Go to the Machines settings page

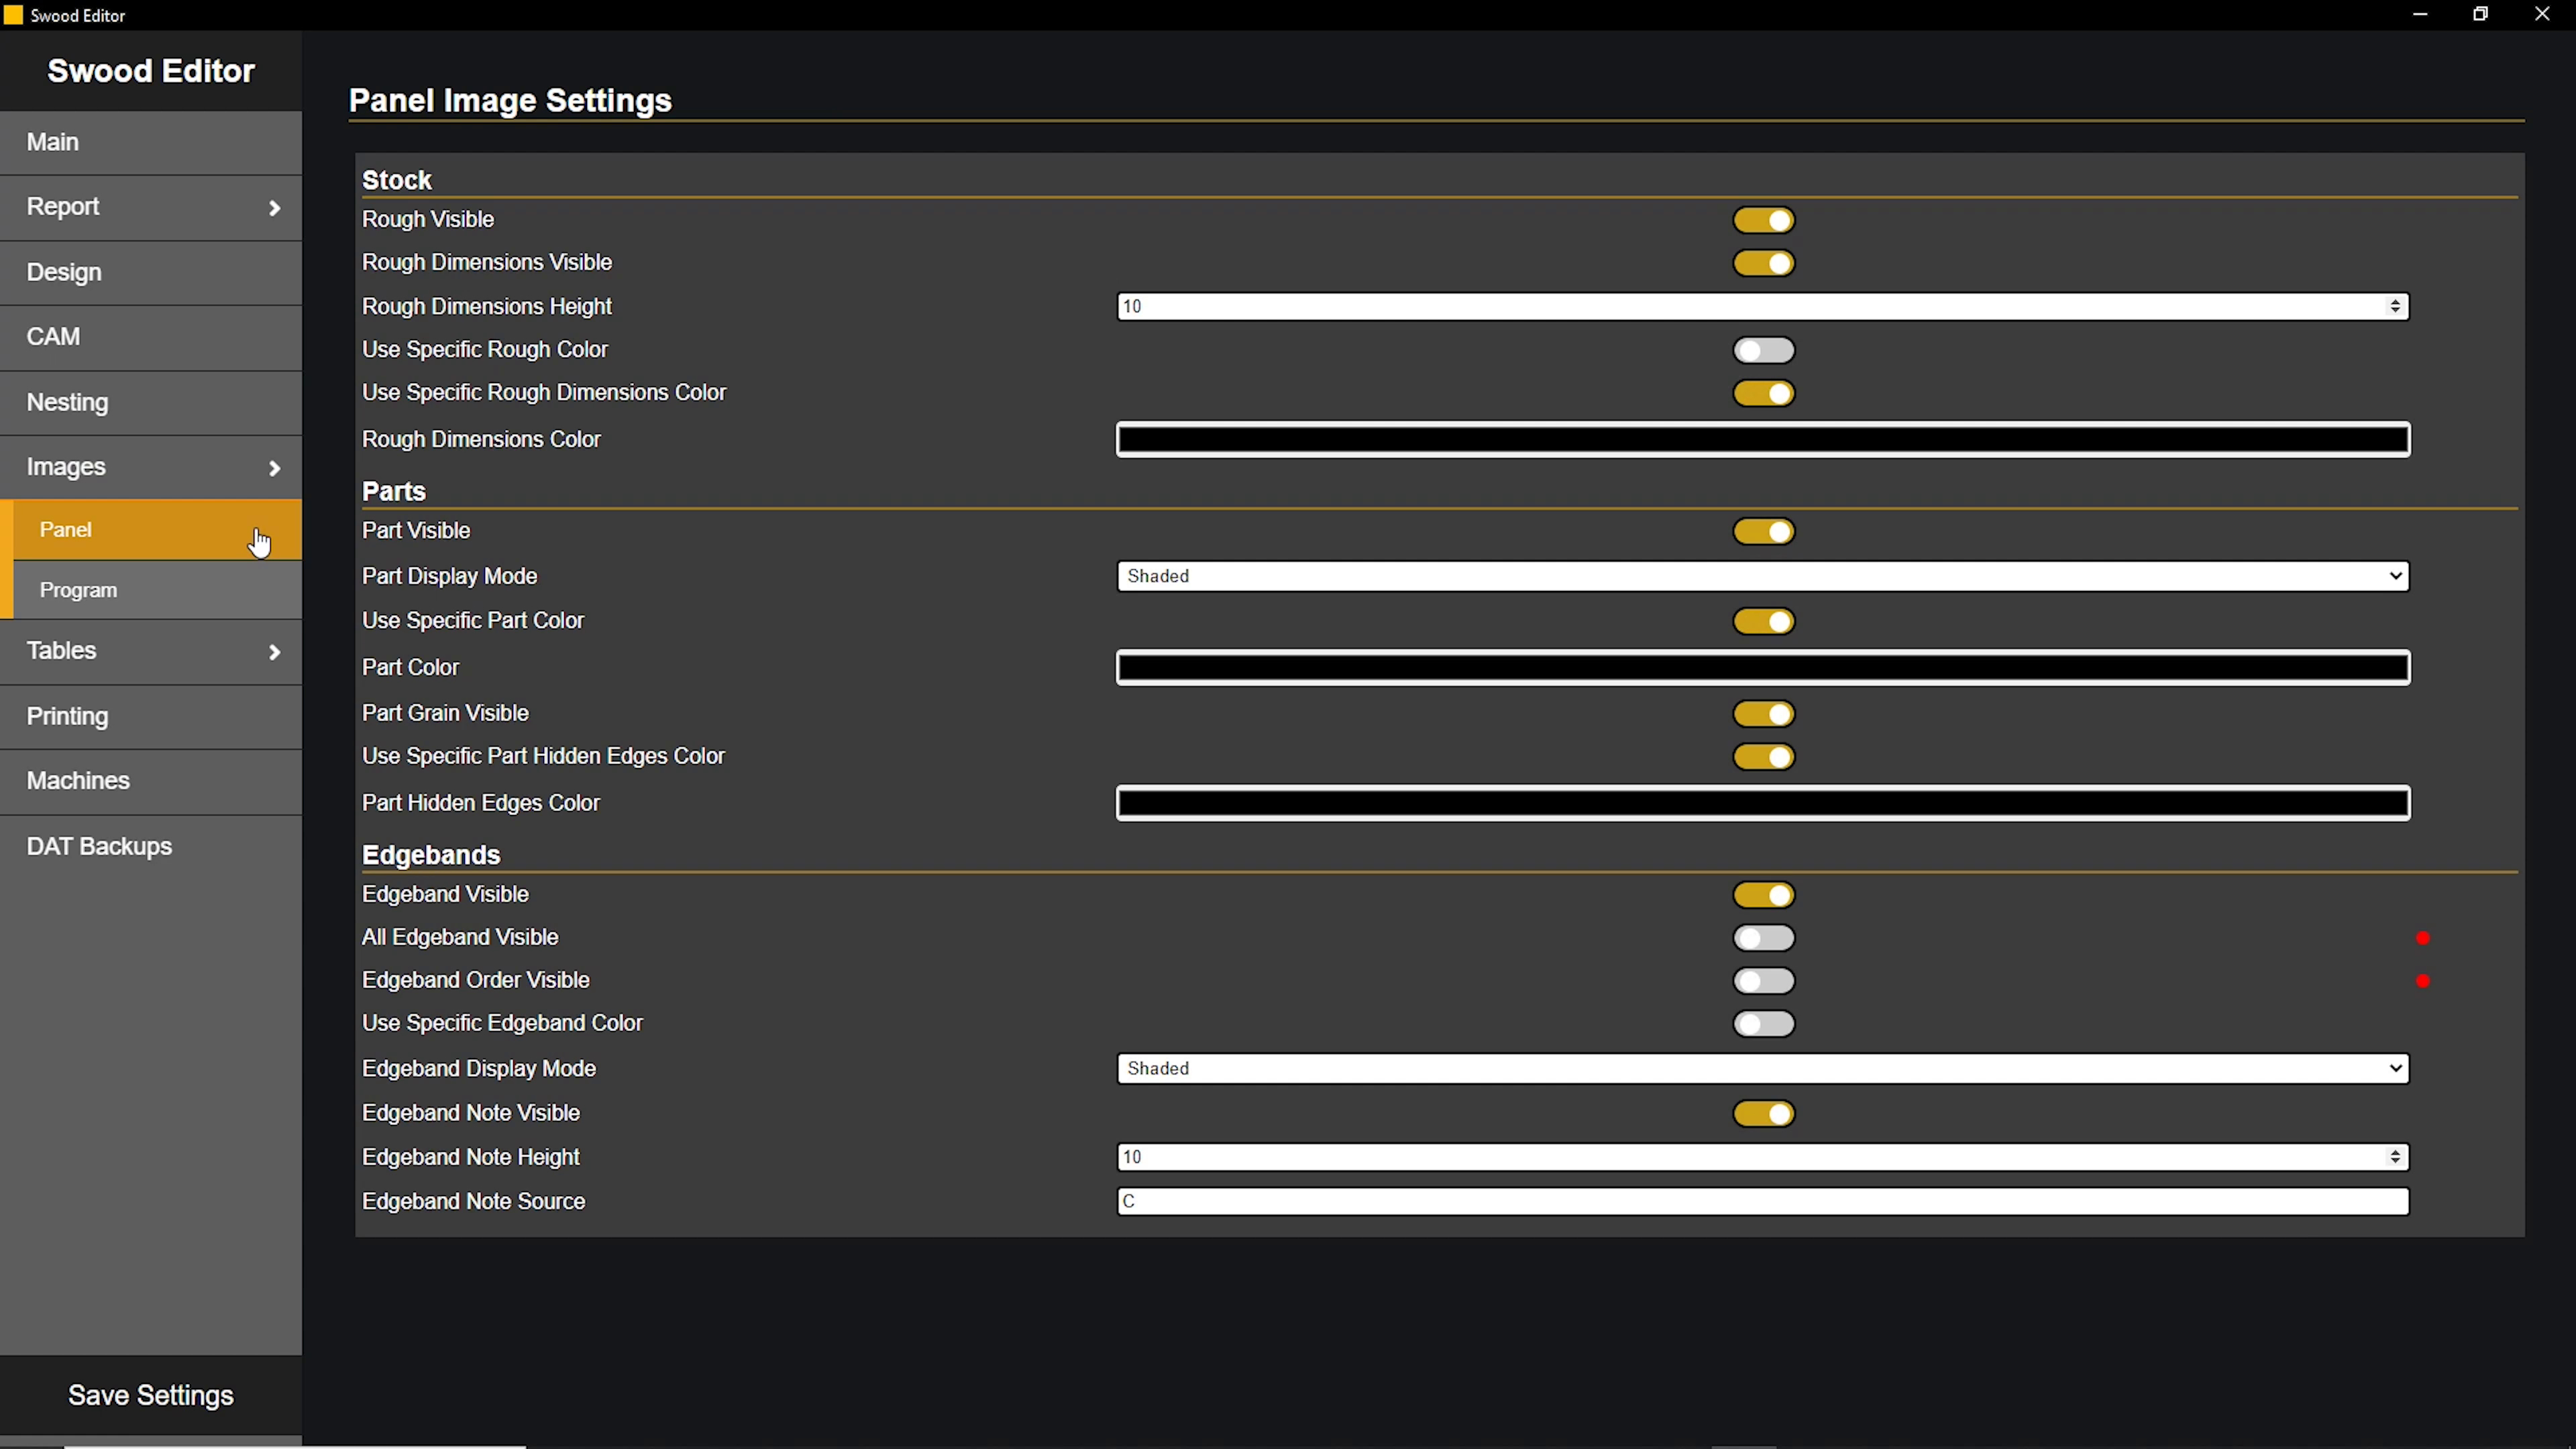(x=150, y=780)
